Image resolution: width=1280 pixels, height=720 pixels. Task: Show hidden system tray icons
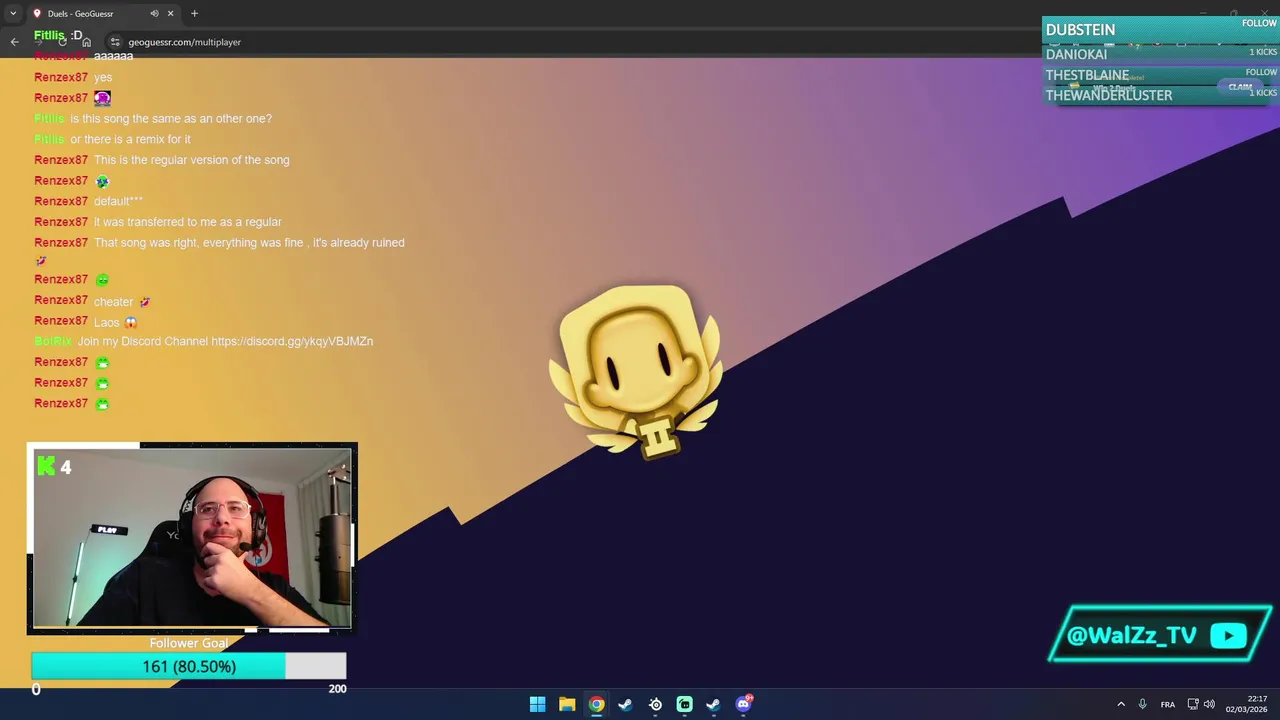pos(1120,704)
